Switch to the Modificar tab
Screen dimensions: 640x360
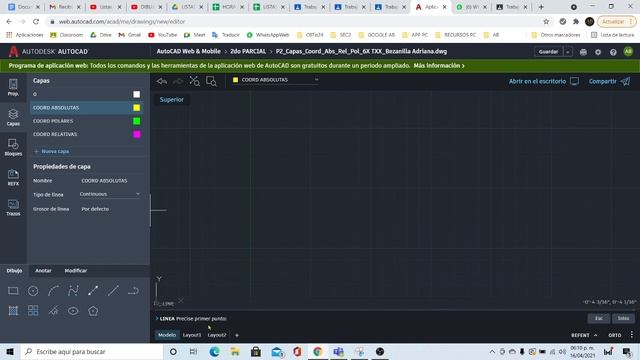[x=76, y=271]
